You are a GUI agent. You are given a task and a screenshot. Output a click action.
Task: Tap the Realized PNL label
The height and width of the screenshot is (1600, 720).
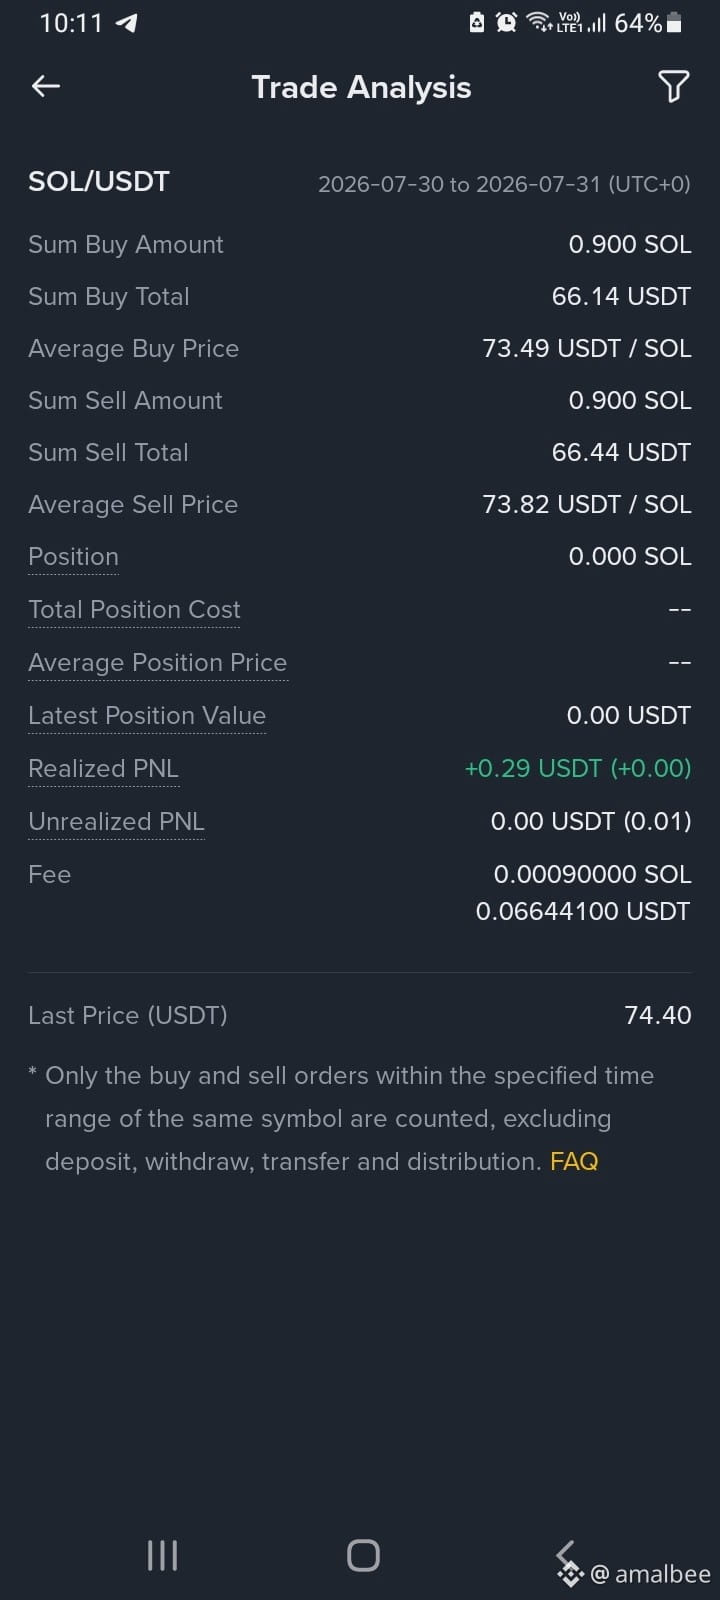click(x=103, y=769)
